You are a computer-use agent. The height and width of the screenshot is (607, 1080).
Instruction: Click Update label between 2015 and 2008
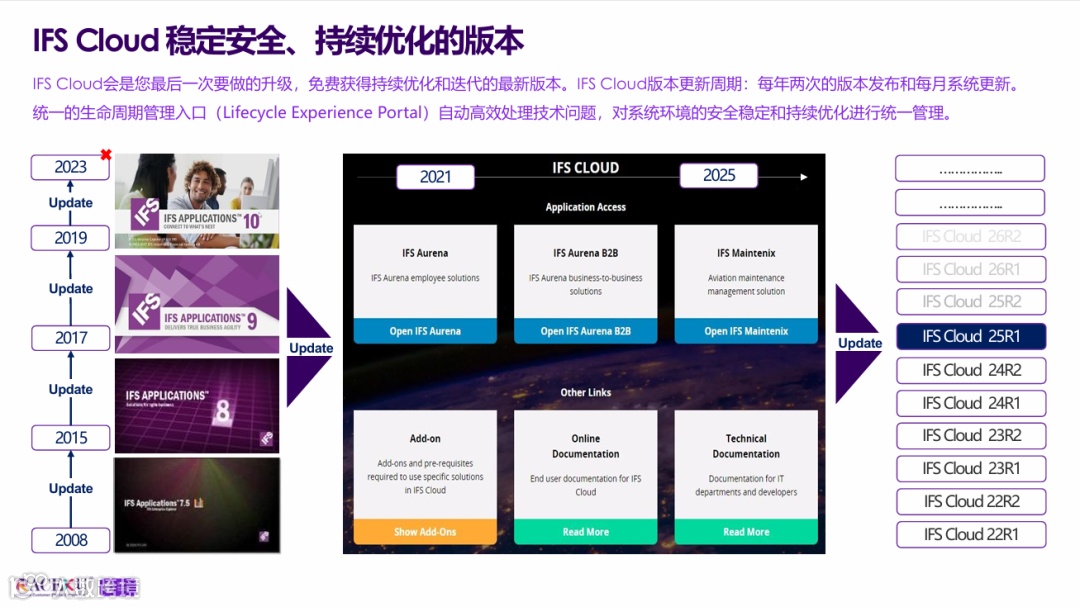(70, 488)
